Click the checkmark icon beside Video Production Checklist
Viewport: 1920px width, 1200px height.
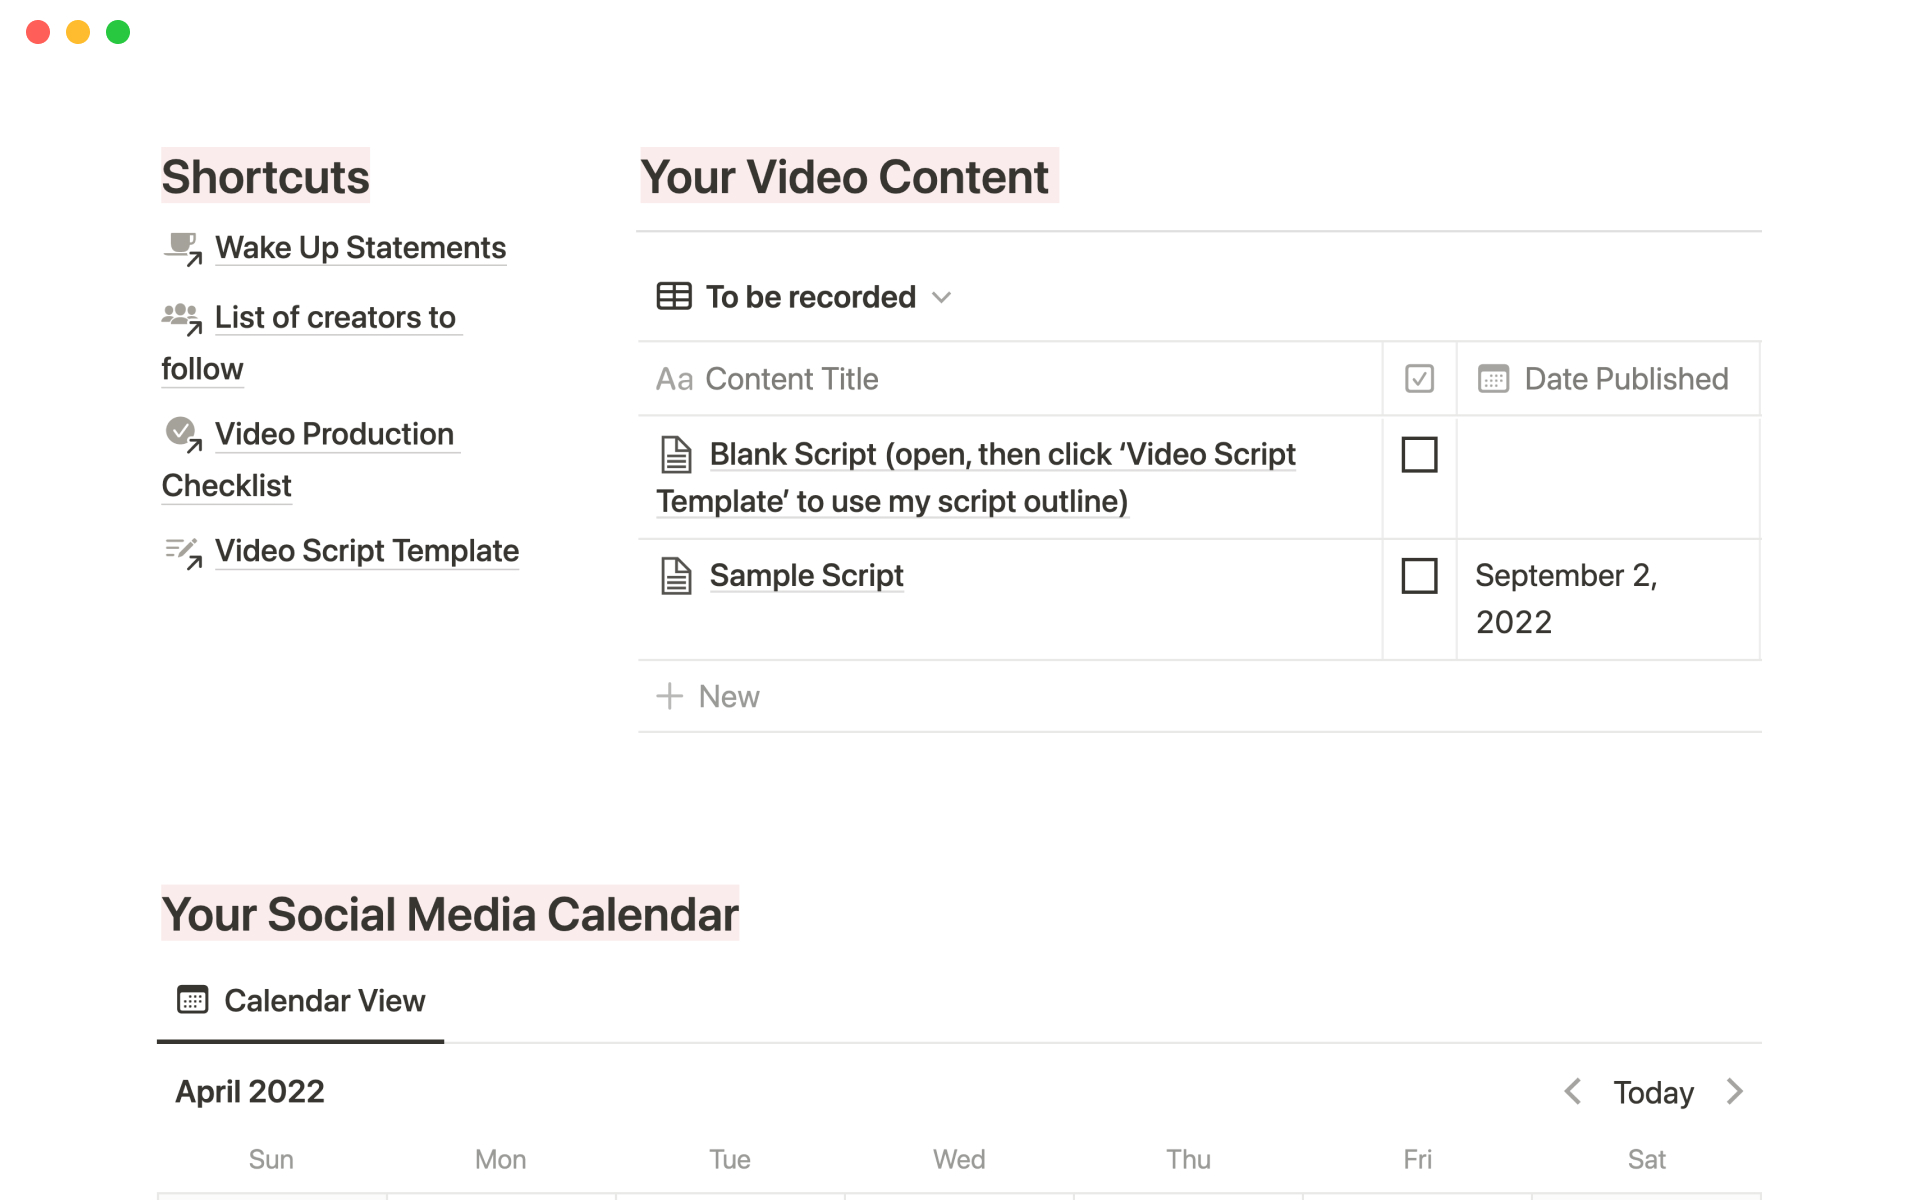[182, 433]
